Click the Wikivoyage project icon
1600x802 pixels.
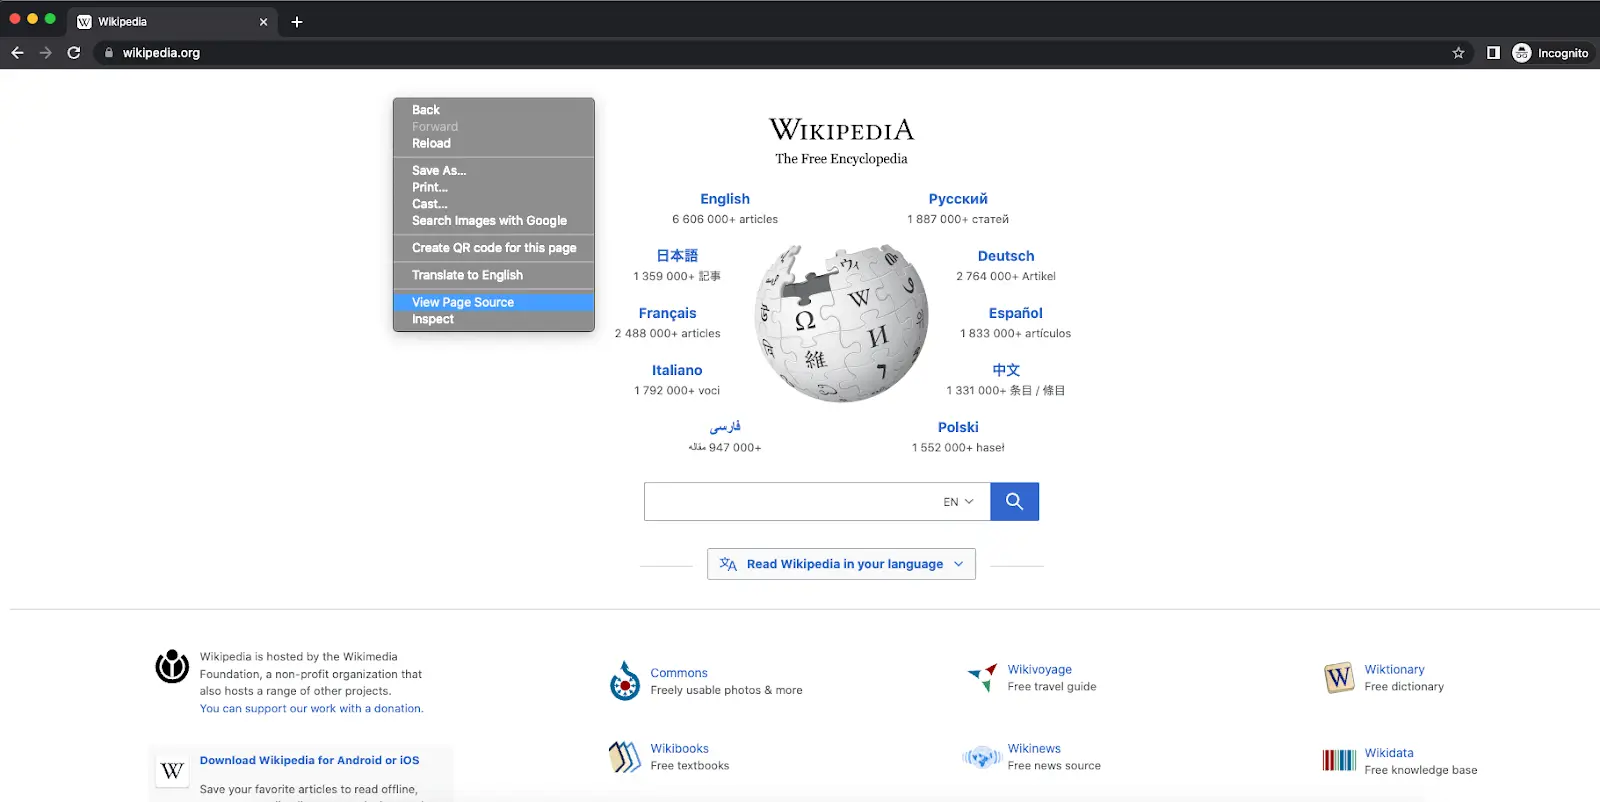tap(982, 677)
